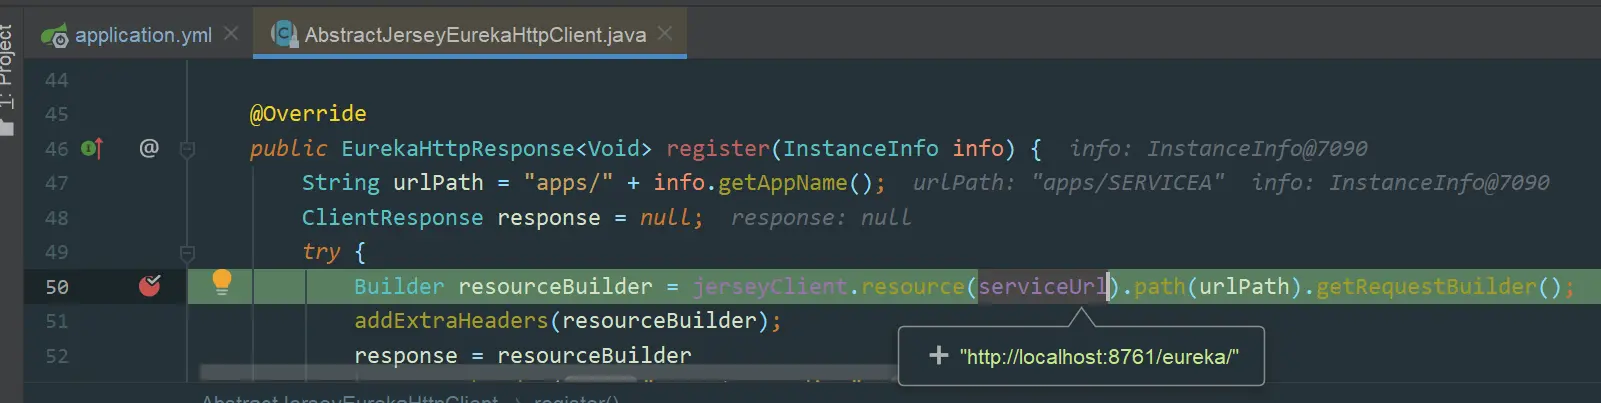Click the getAppName() call on line 47
1601x403 pixels.
pyautogui.click(x=795, y=183)
